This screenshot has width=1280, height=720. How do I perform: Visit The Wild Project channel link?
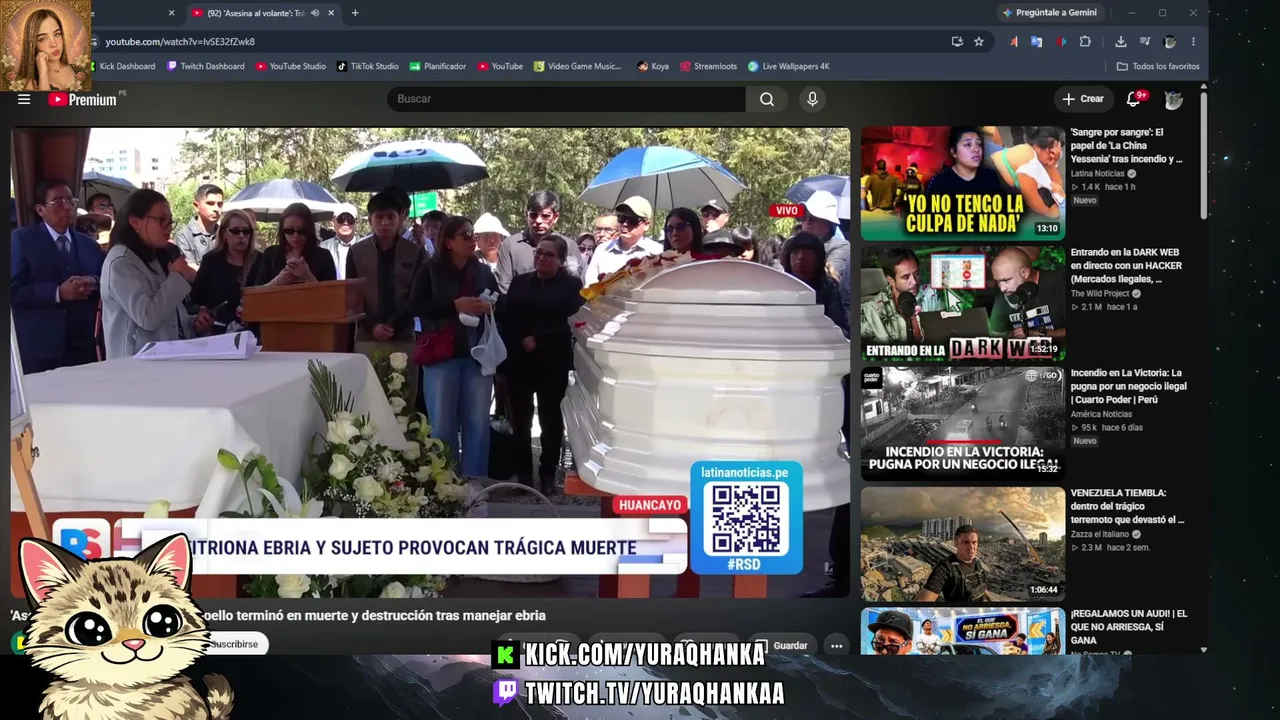[x=1101, y=294]
